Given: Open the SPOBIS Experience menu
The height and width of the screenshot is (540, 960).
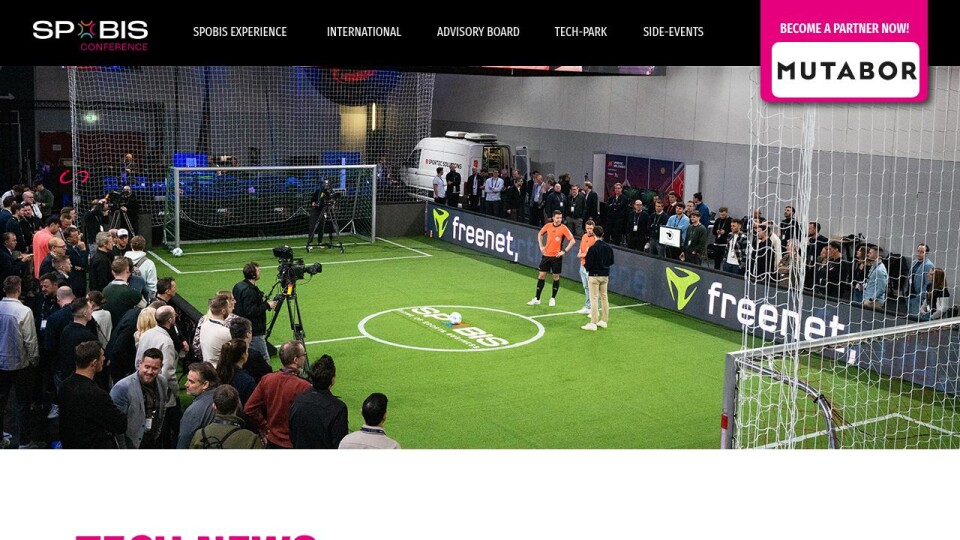Looking at the screenshot, I should pyautogui.click(x=240, y=32).
